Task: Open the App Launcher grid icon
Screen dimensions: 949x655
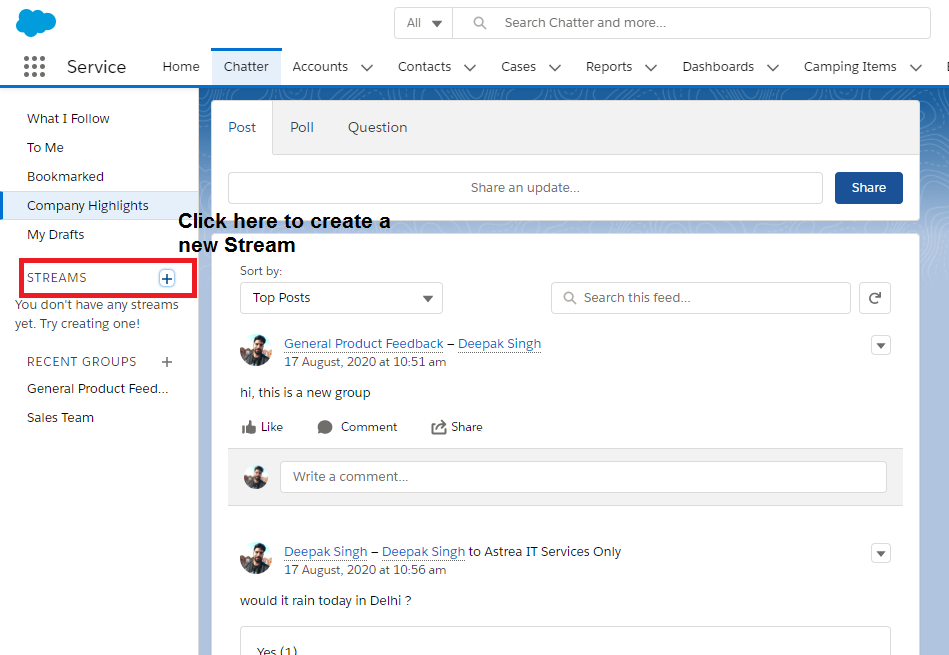Action: tap(33, 66)
